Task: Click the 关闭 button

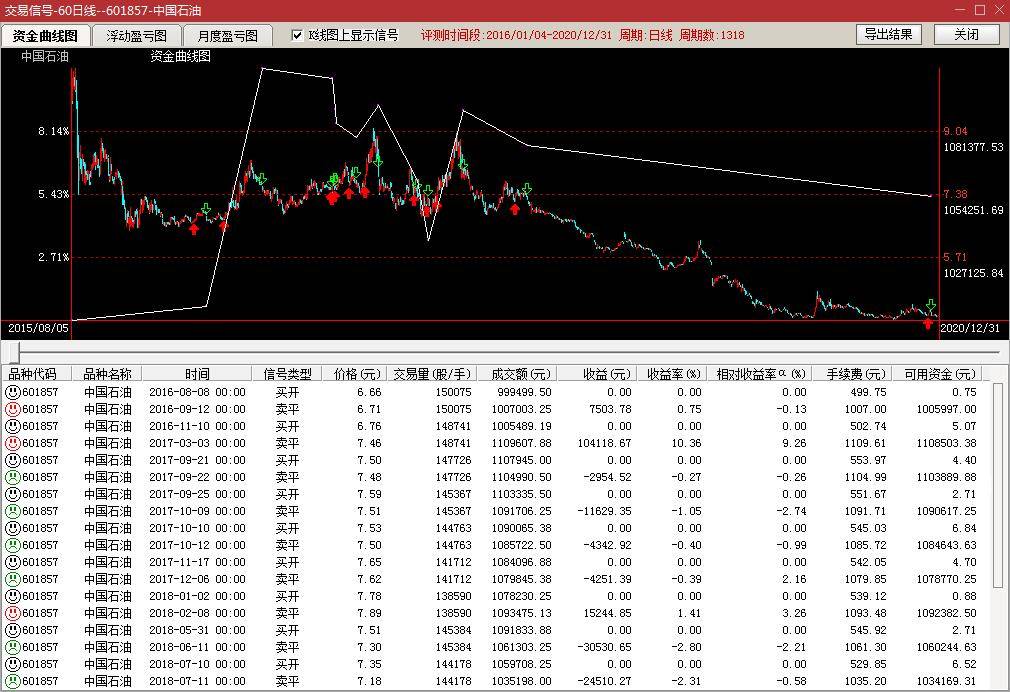Action: (x=966, y=34)
